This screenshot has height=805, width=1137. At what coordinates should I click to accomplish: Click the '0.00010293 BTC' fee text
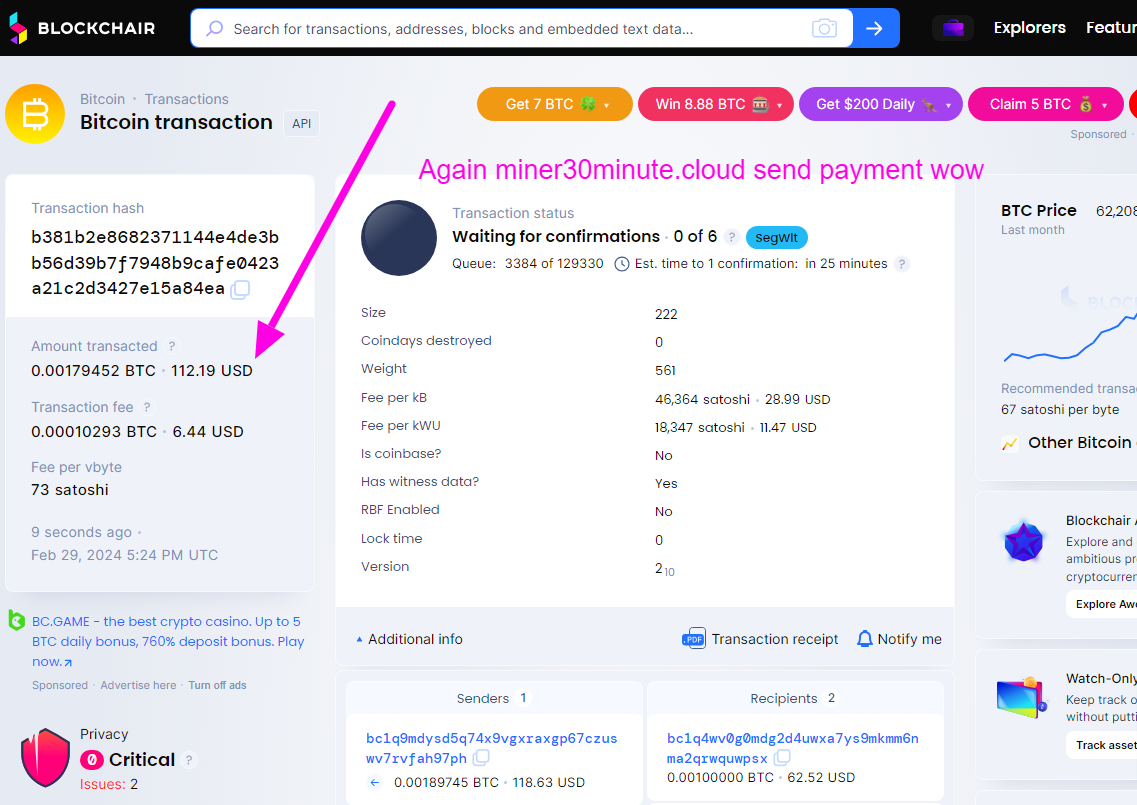click(94, 432)
